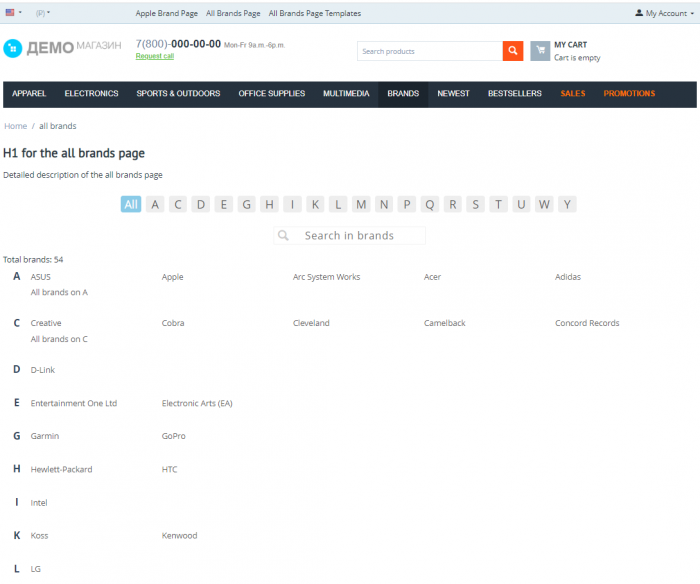Screen dimensions: 700x584
Task: Open All Brands Page Templates link
Action: (315, 13)
